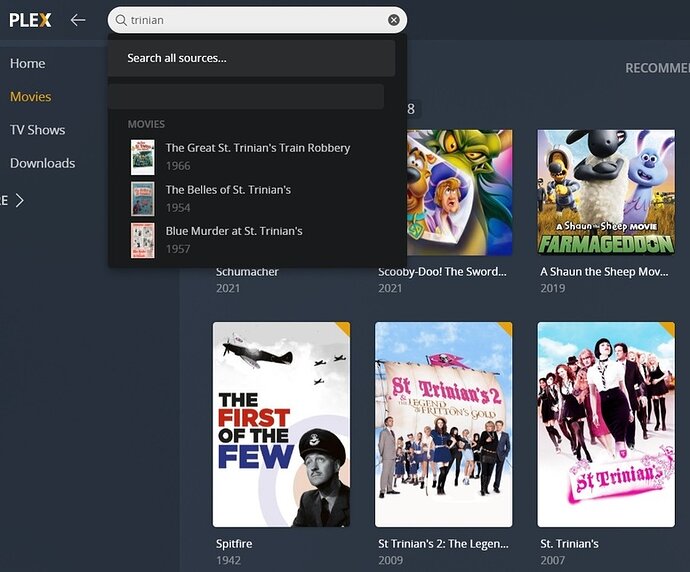
Task: Expand the sidebar chevron below Downloads
Action: click(x=19, y=201)
